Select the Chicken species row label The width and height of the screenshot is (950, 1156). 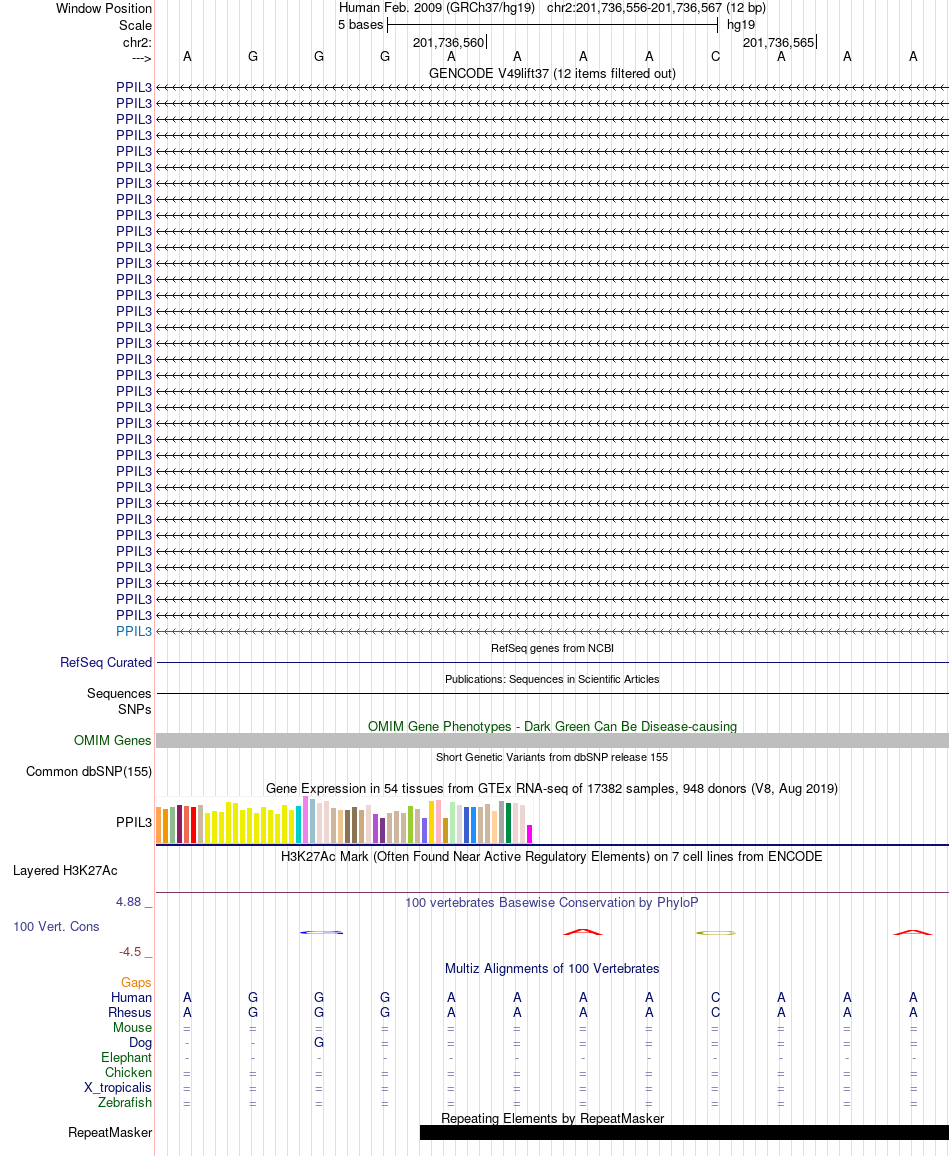[128, 1072]
